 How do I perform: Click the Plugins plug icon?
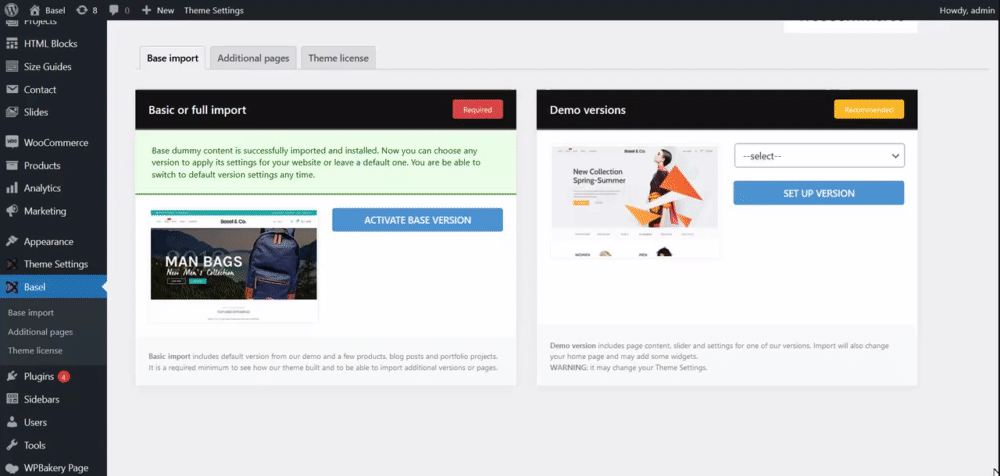point(12,376)
